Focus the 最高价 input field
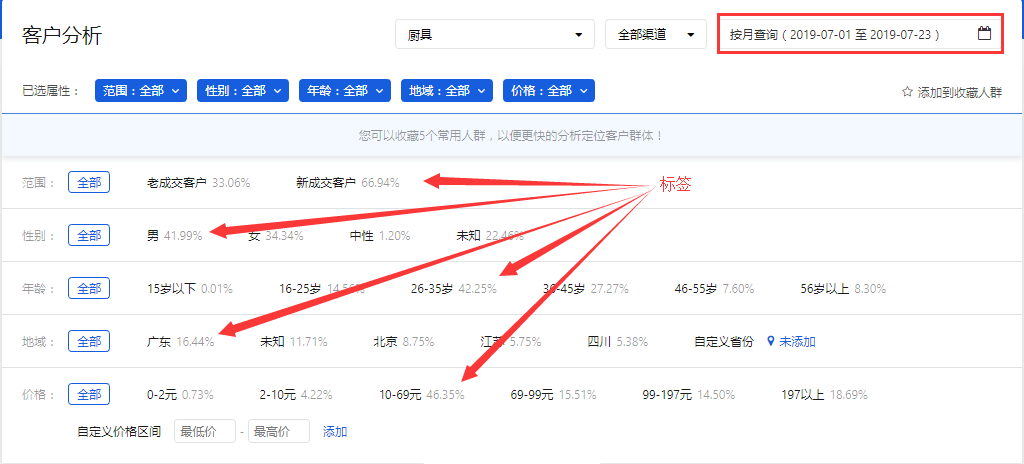Screen dimensions: 1024x464 tap(279, 431)
